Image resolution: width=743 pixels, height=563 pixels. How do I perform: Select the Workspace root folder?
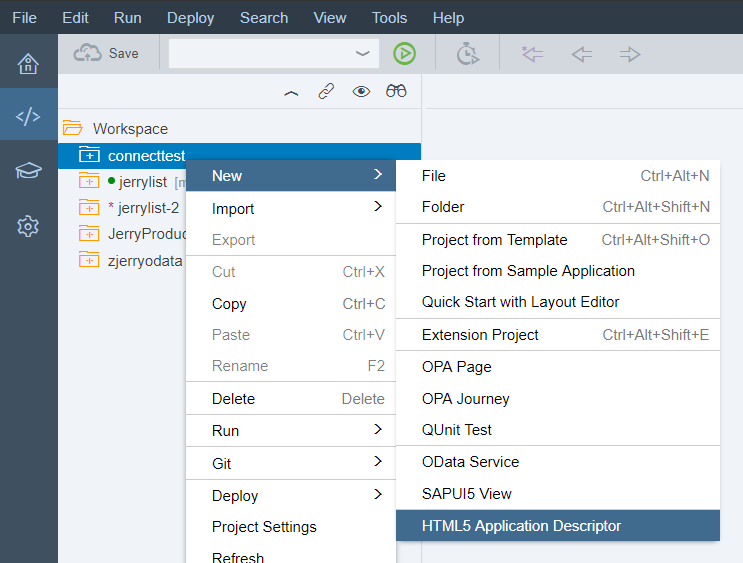tap(129, 128)
